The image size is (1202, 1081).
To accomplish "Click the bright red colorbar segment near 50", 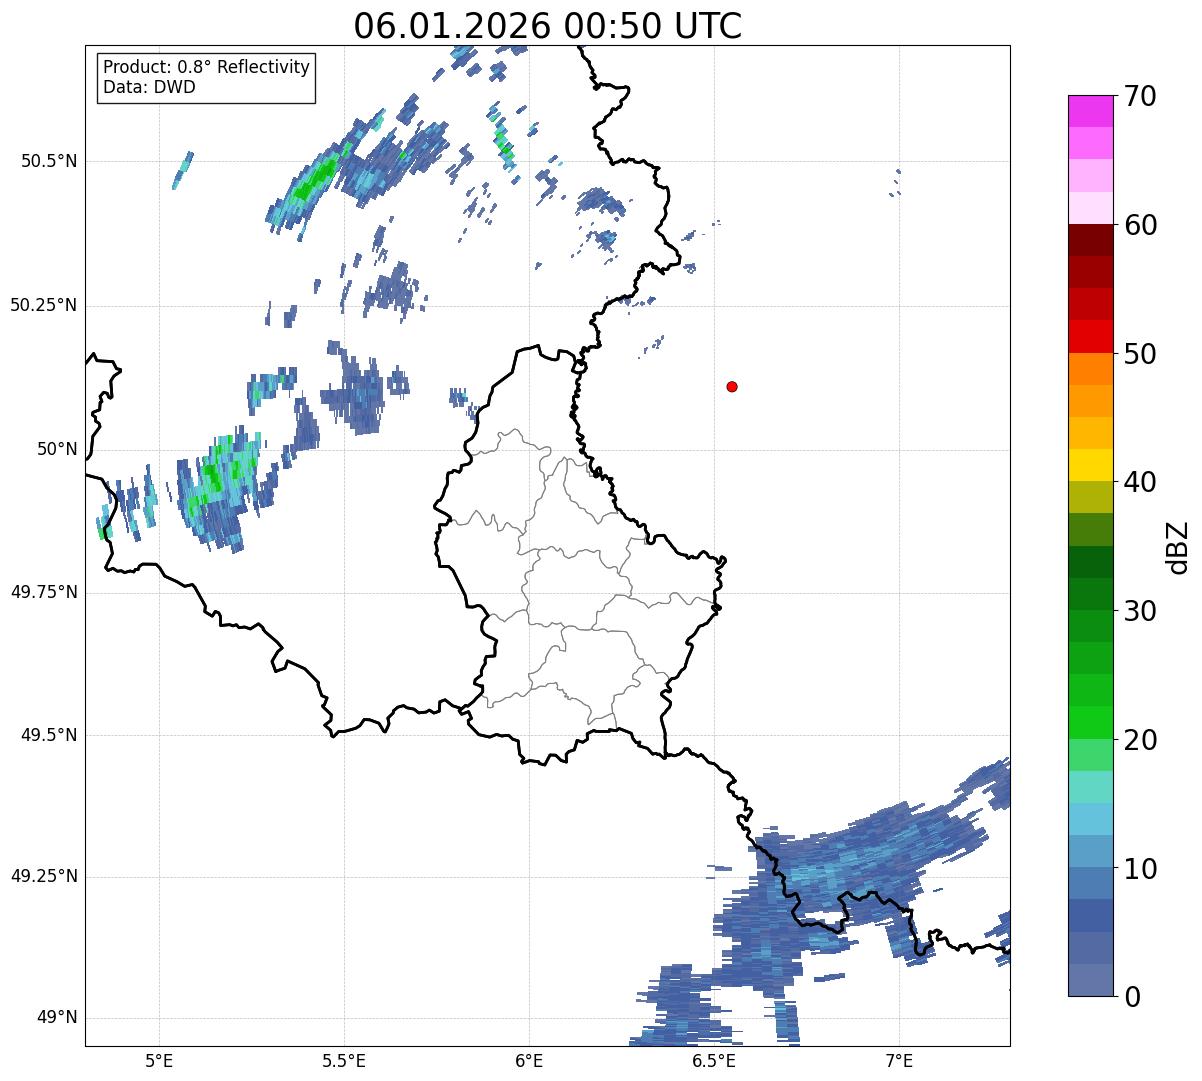I will pyautogui.click(x=1091, y=337).
